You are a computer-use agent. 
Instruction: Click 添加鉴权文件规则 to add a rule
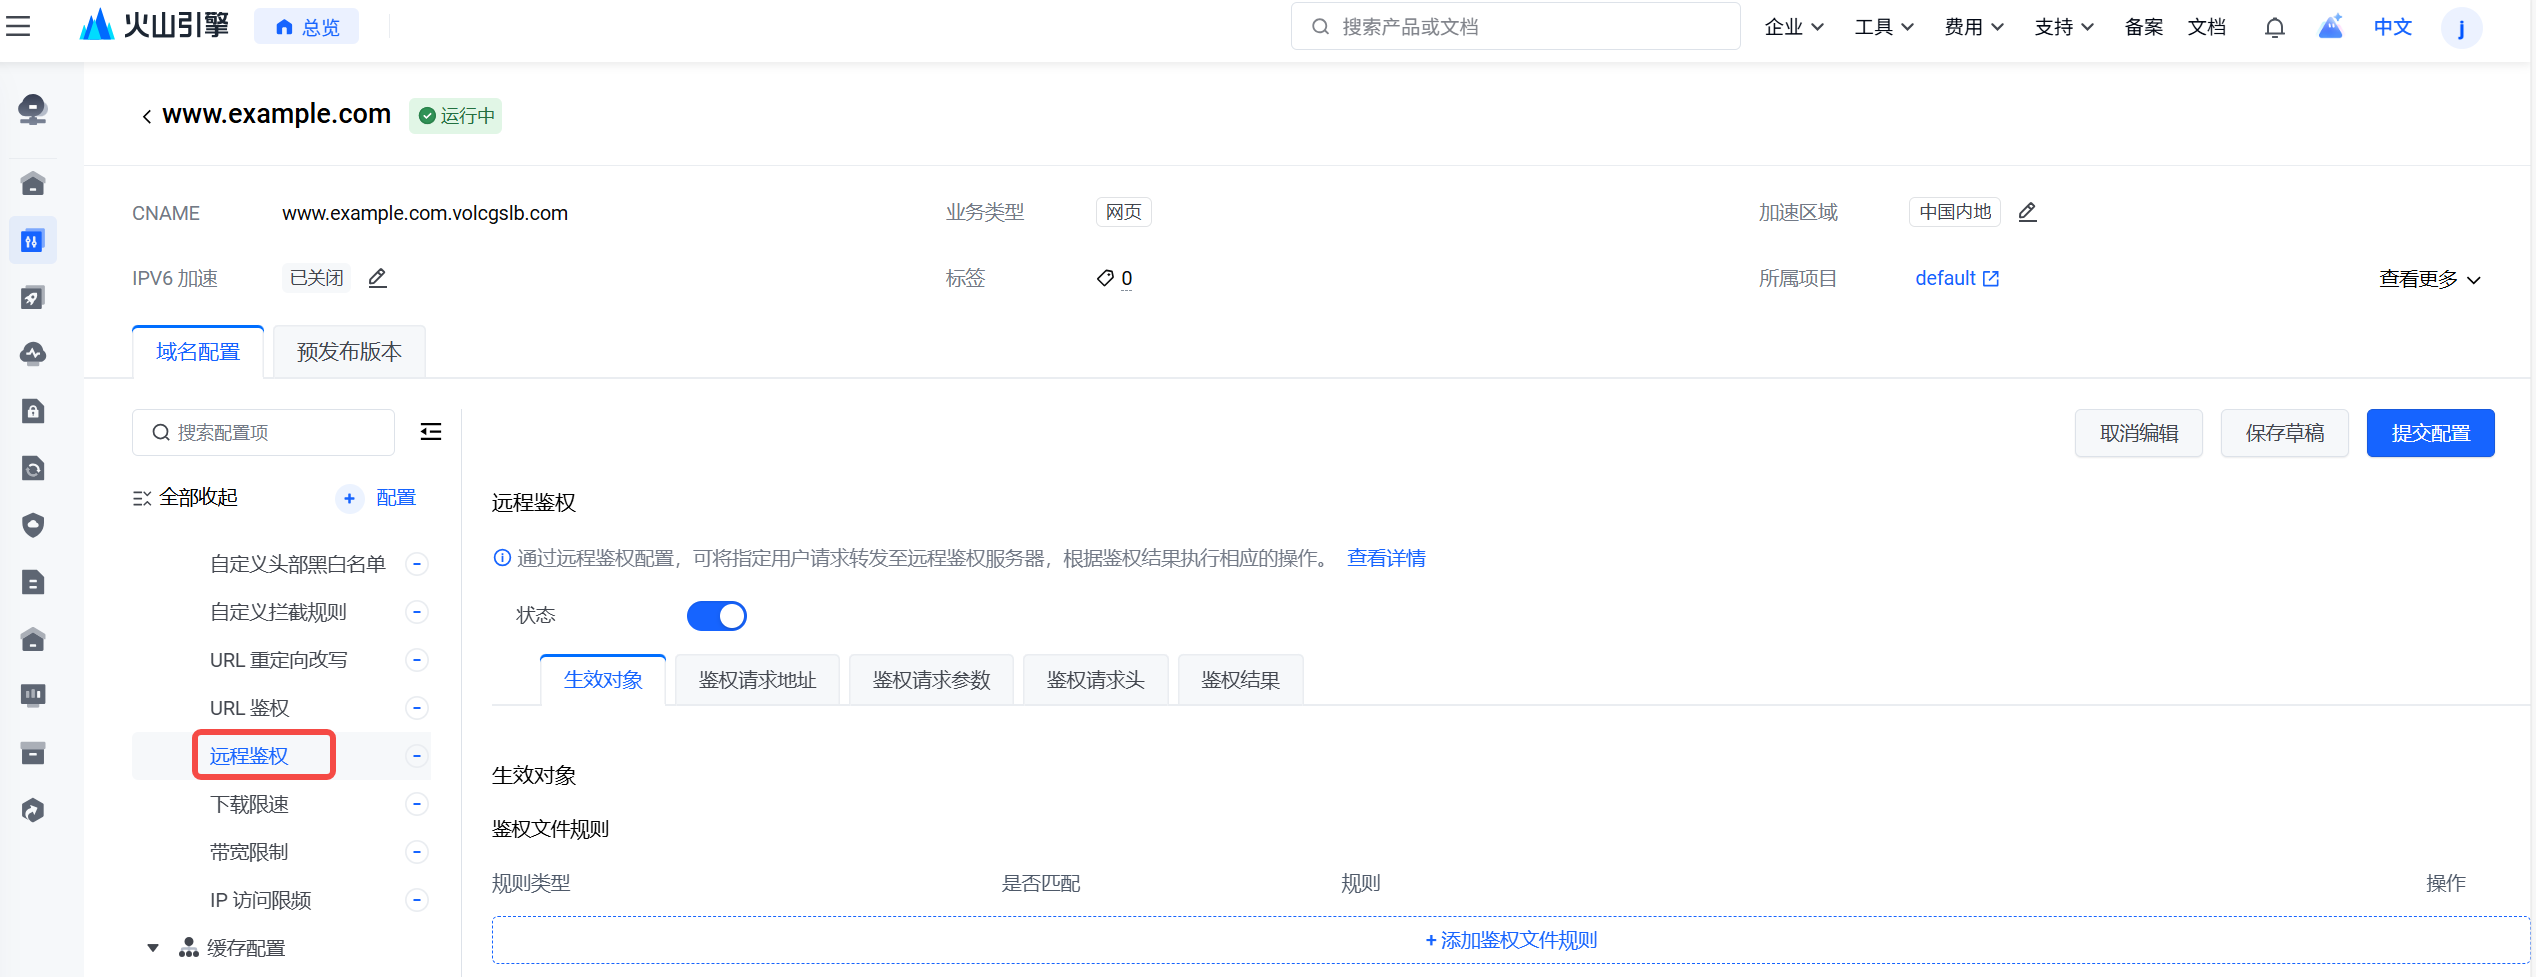pos(1510,940)
